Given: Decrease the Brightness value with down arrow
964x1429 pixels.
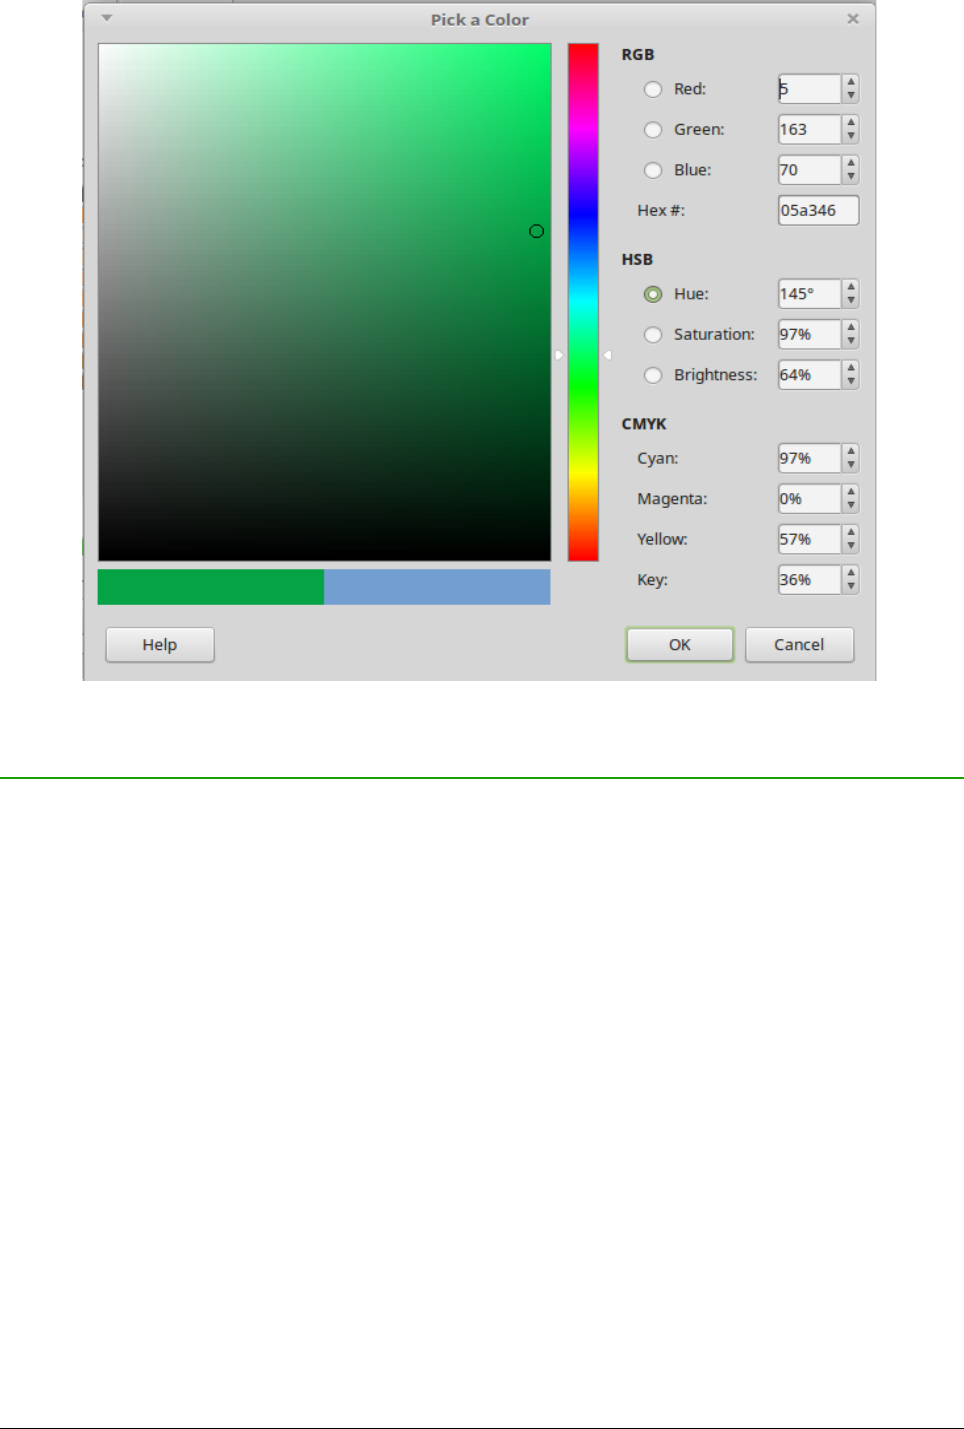Looking at the screenshot, I should (851, 382).
